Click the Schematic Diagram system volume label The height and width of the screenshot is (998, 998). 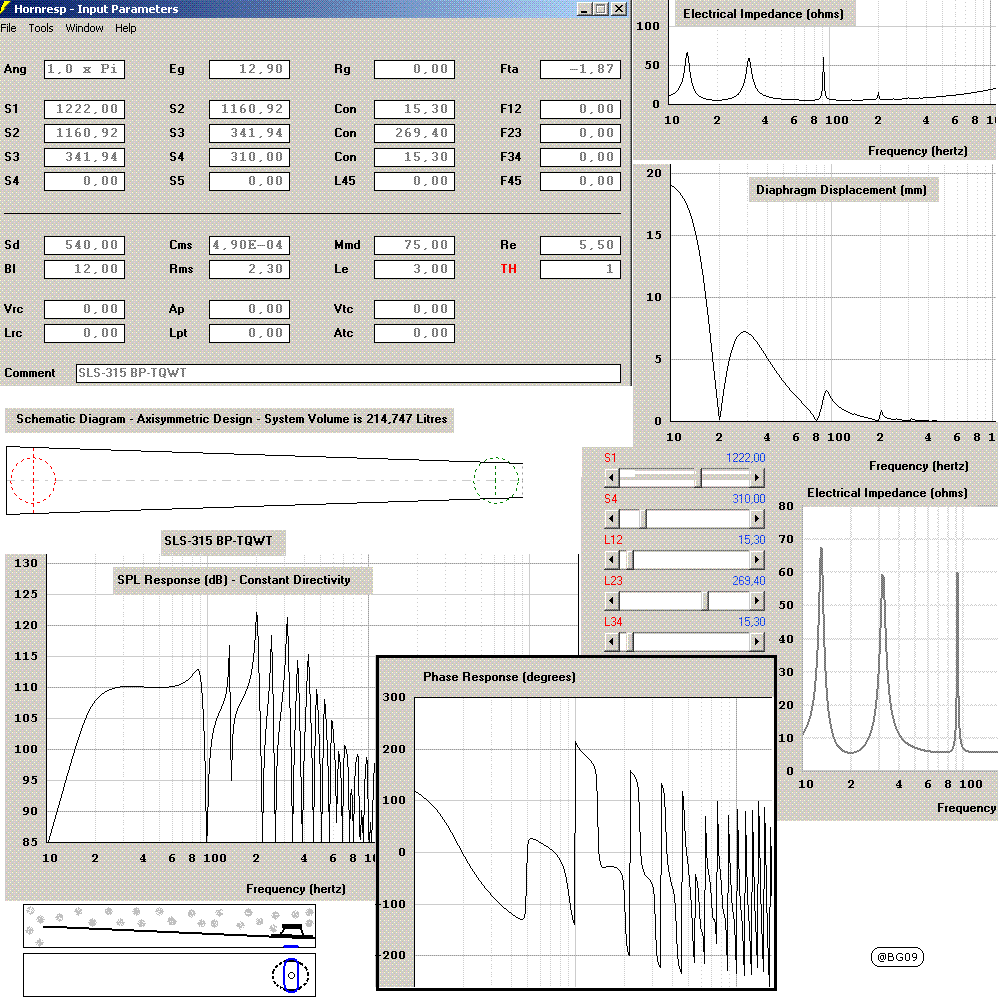pyautogui.click(x=232, y=419)
